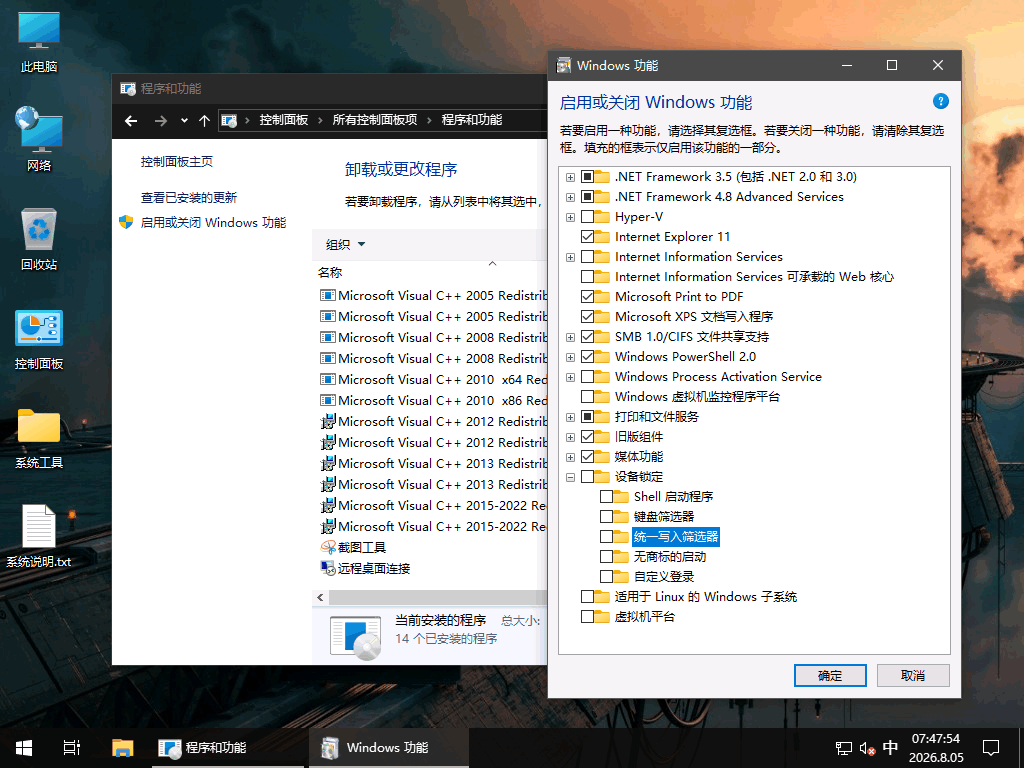Open recent locations dropdown in navigation bar
The image size is (1024, 768).
click(184, 120)
